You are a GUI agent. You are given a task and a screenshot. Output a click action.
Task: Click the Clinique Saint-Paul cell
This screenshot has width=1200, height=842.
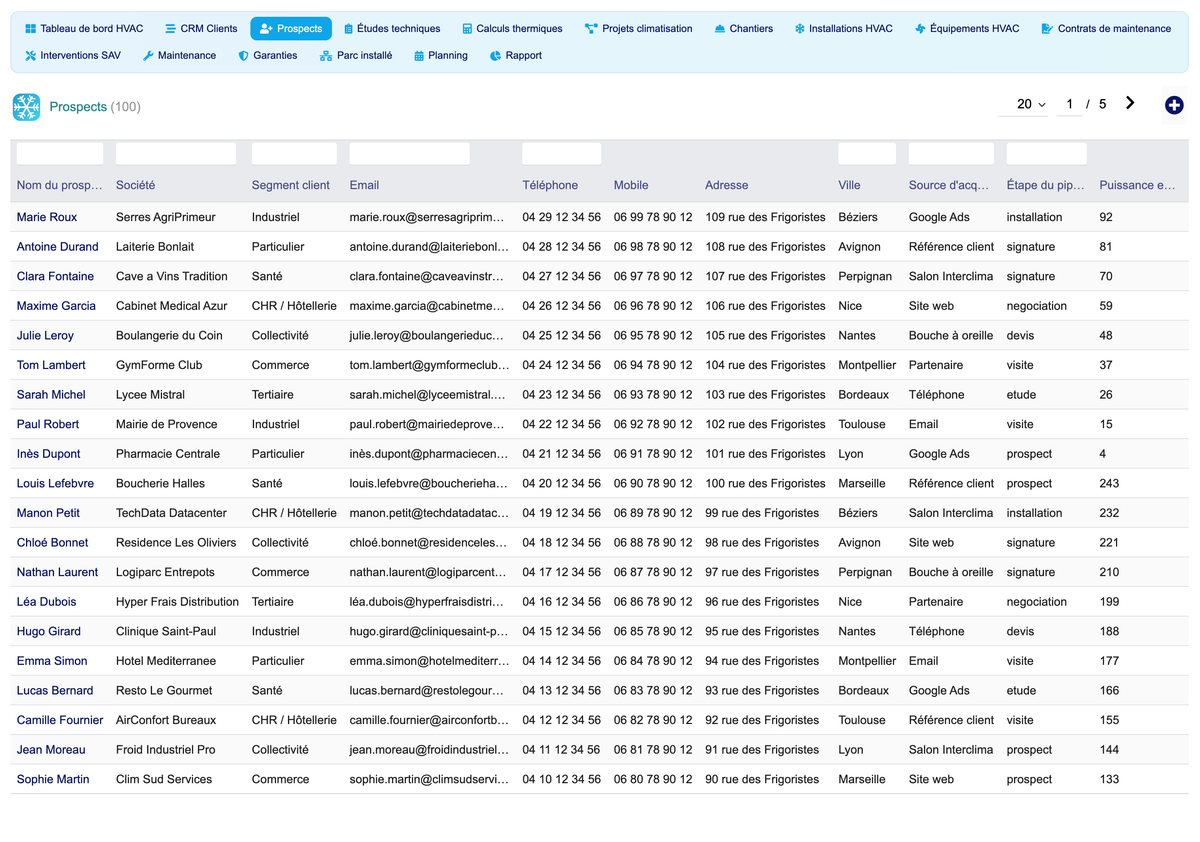166,632
